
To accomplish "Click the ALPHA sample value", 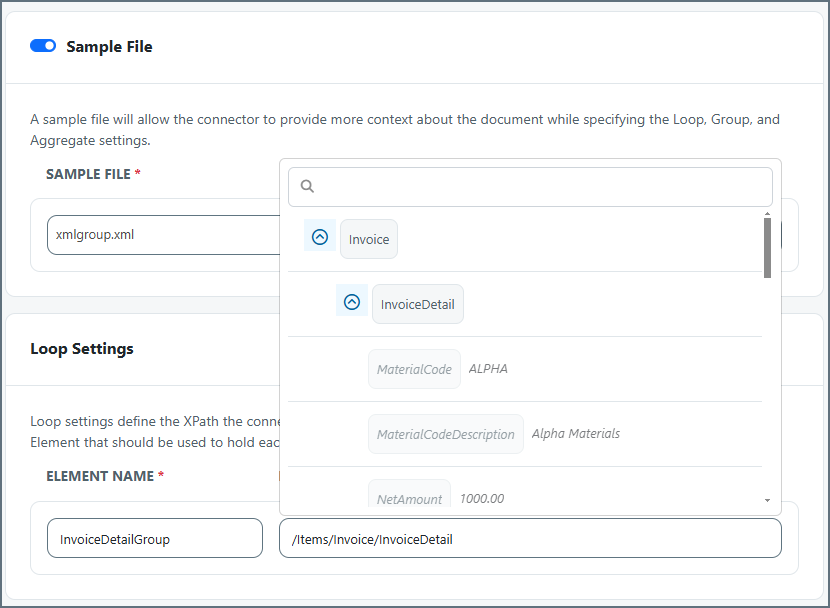I will coord(488,369).
